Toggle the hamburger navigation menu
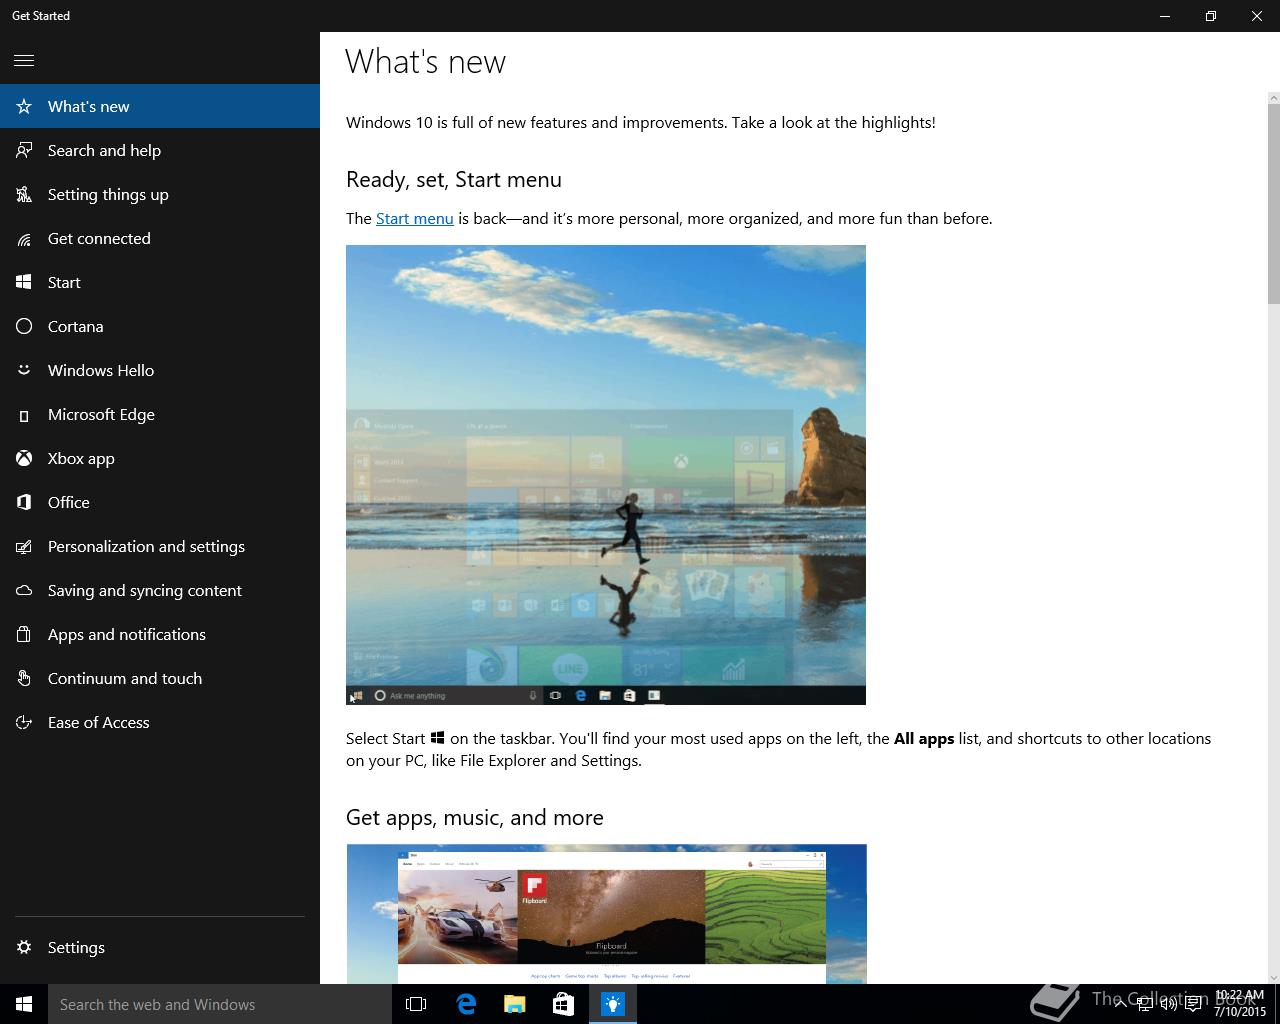The width and height of the screenshot is (1280, 1024). (24, 60)
